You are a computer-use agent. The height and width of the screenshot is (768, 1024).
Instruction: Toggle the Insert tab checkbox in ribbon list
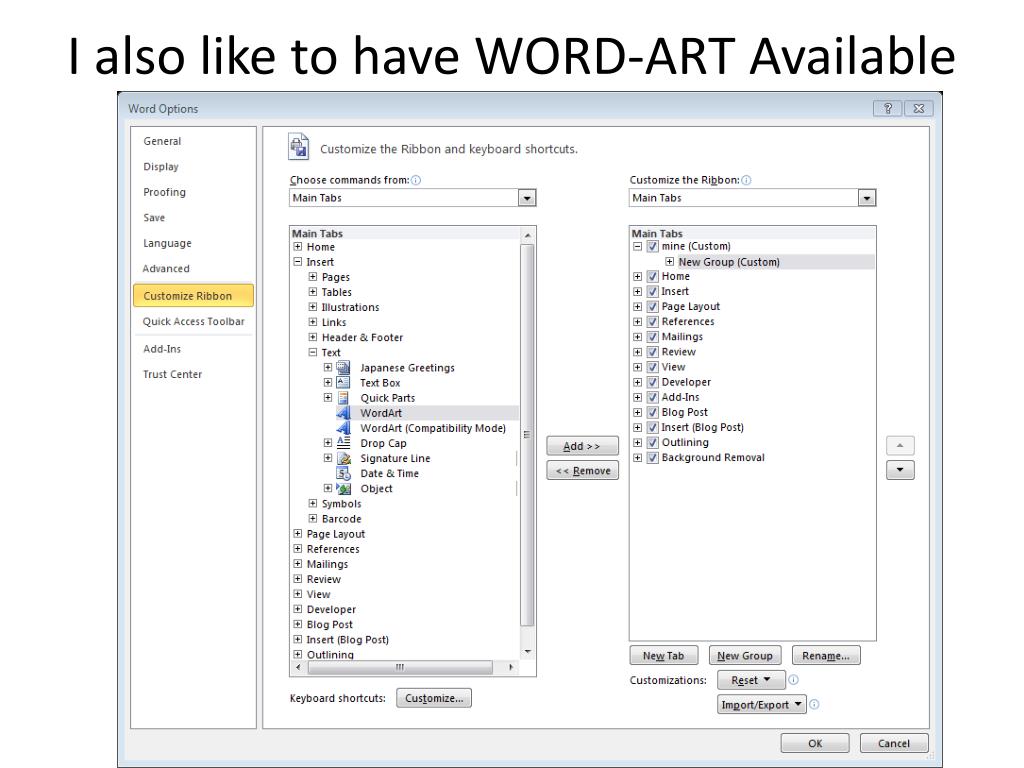tap(652, 291)
